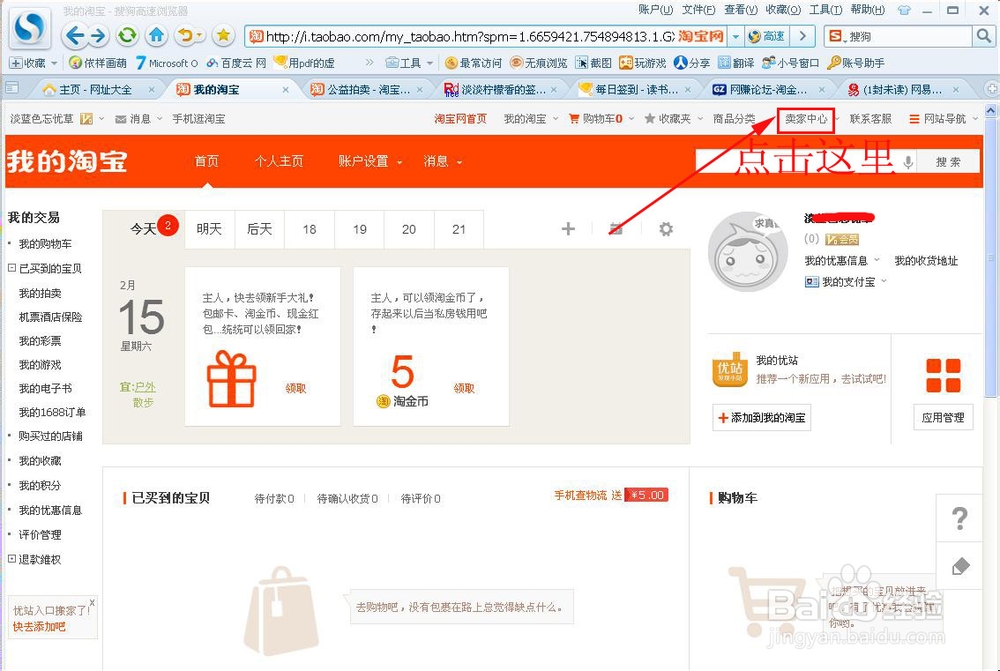Open 小号窗口 toolbar item
1000x671 pixels.
[x=791, y=63]
